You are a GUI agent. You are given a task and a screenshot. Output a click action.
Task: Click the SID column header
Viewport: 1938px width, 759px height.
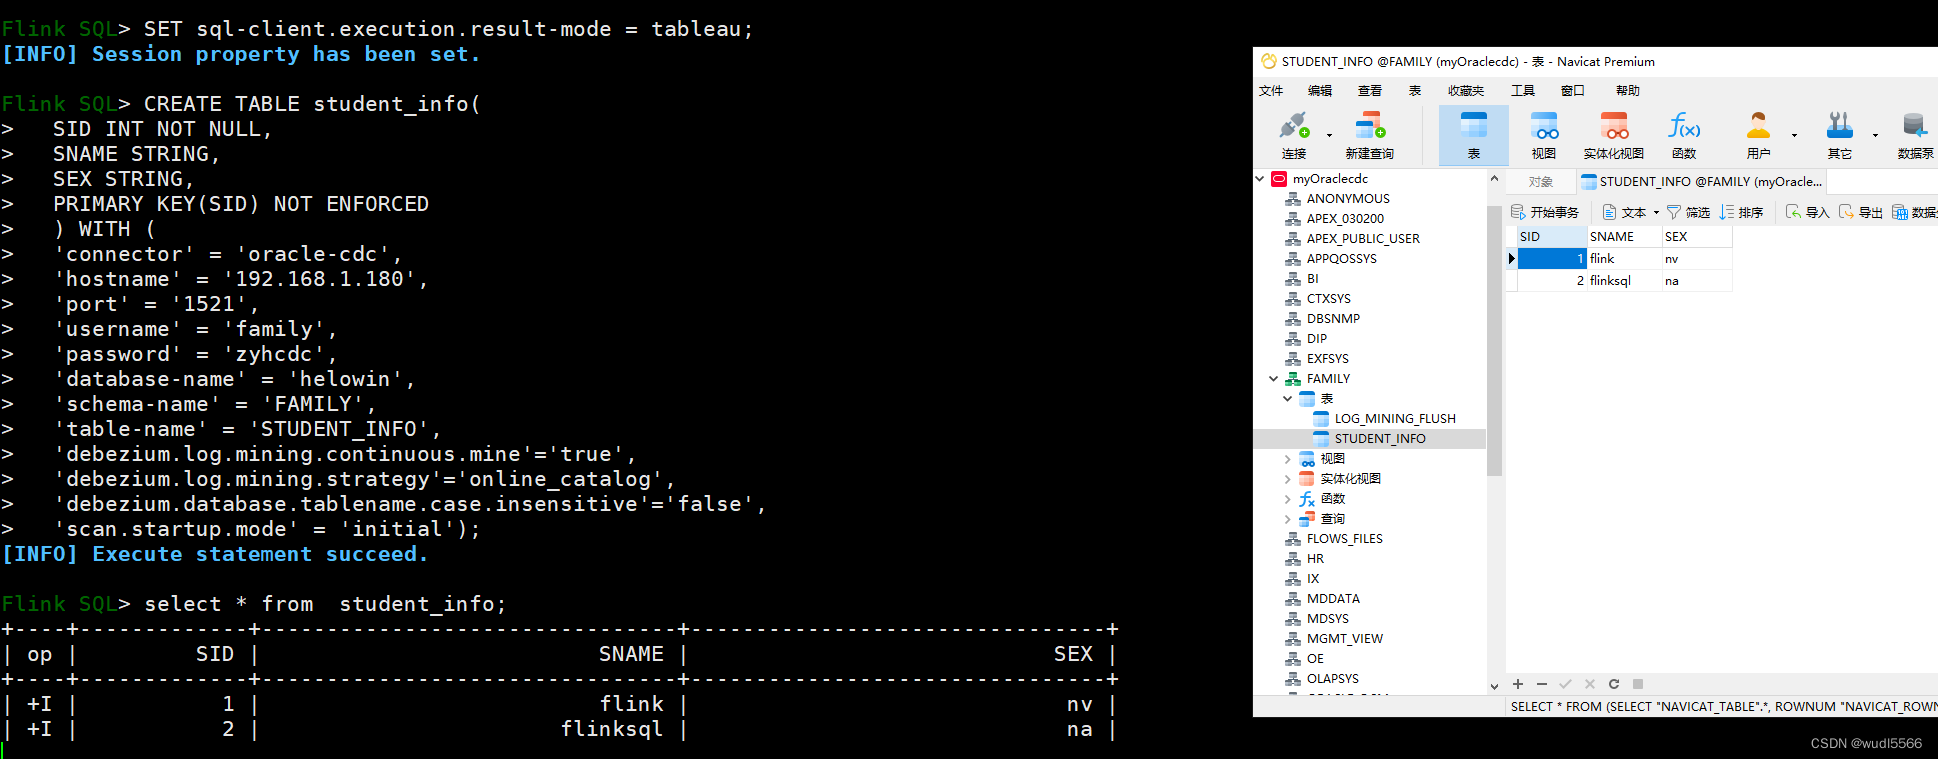1553,237
